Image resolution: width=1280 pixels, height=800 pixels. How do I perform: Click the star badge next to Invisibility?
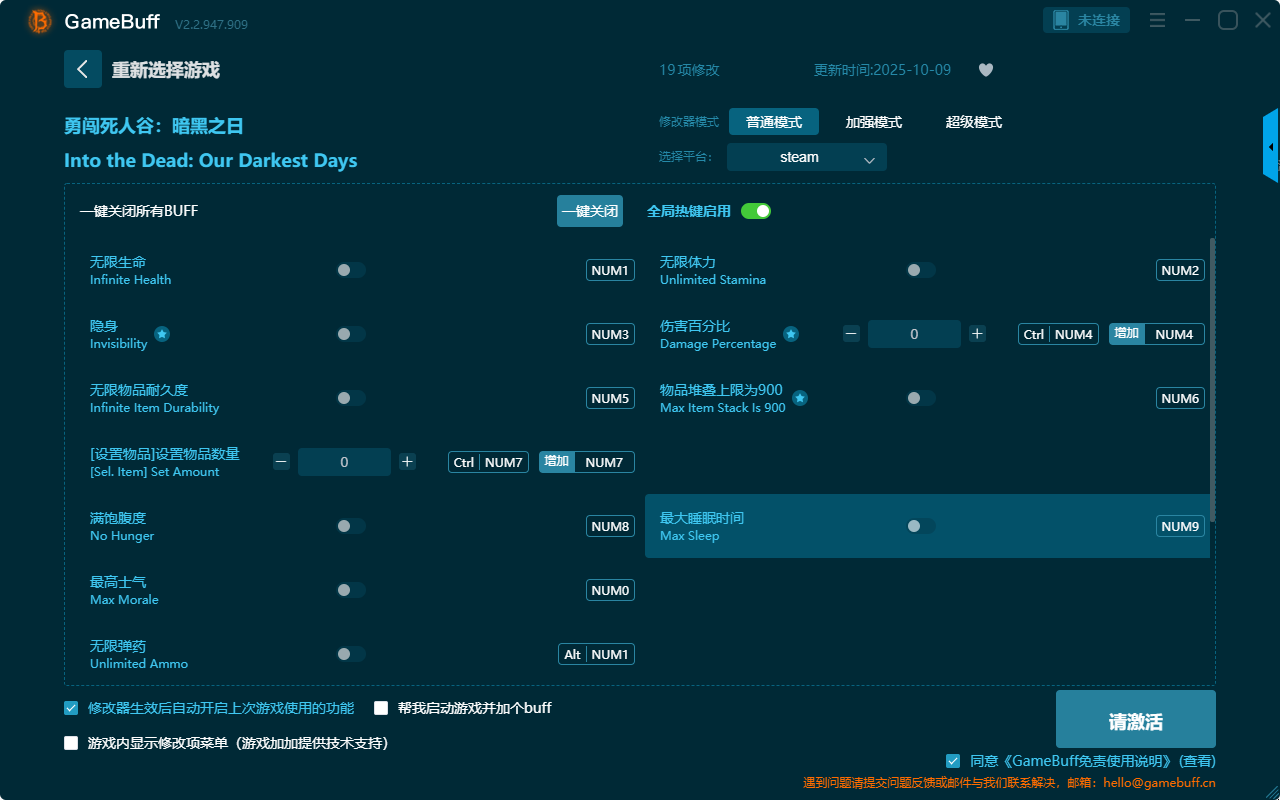(x=162, y=334)
